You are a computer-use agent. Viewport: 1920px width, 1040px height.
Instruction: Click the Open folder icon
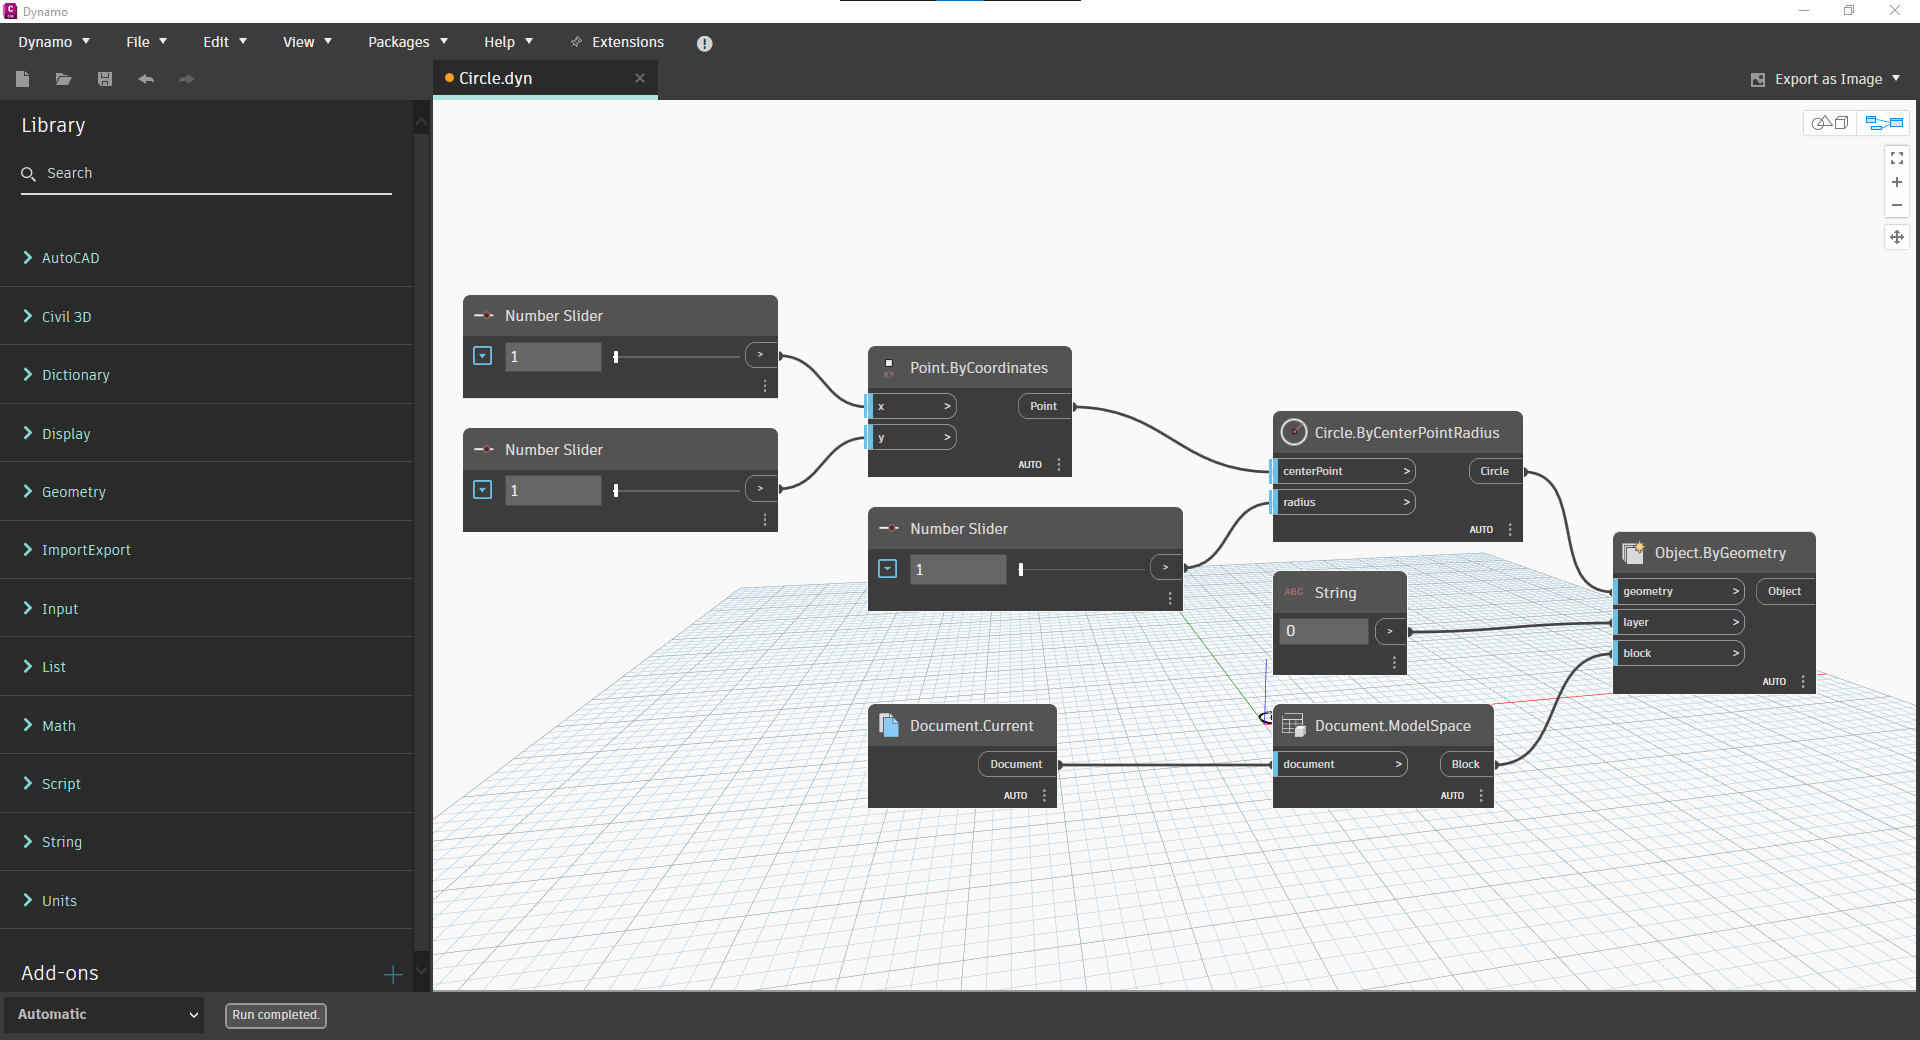tap(63, 79)
